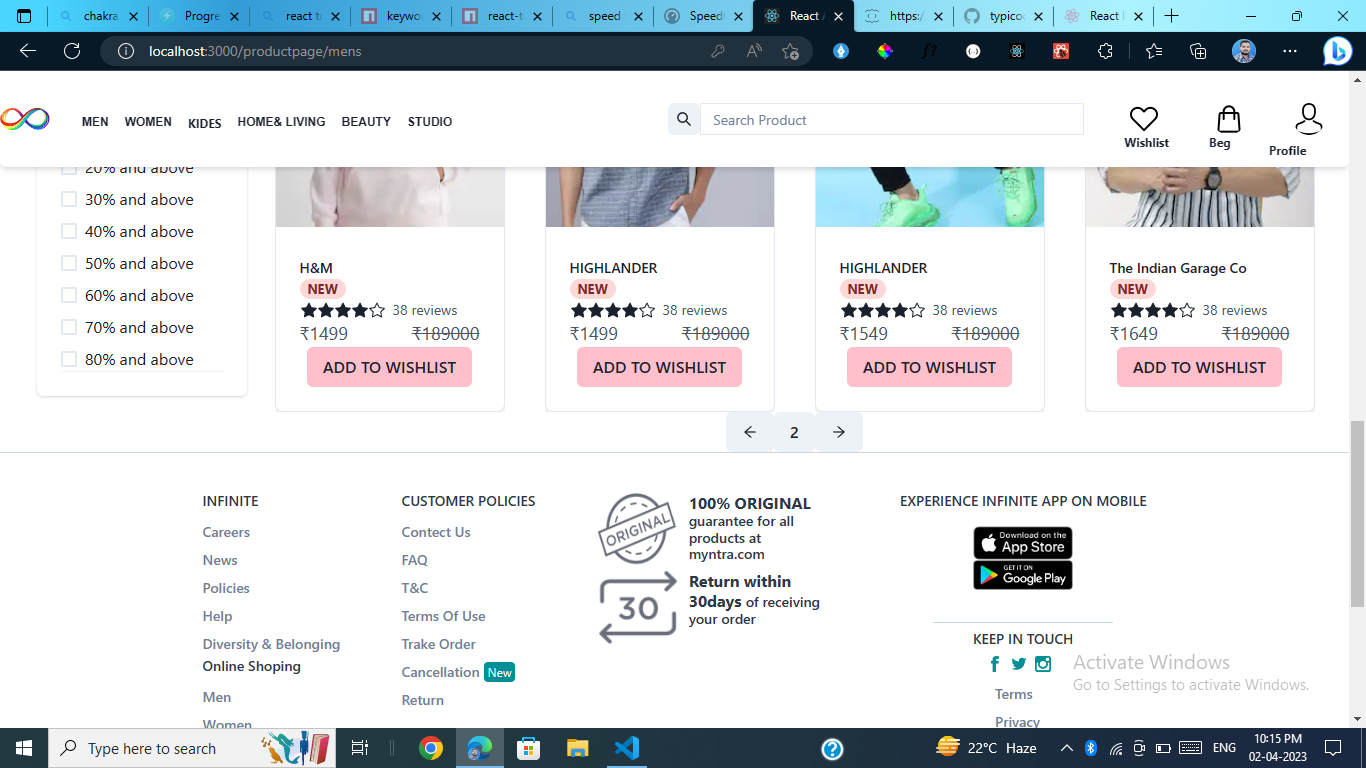Screen dimensions: 1366x768
Task: Open Visual Studio Code from the taskbar
Action: click(x=627, y=748)
